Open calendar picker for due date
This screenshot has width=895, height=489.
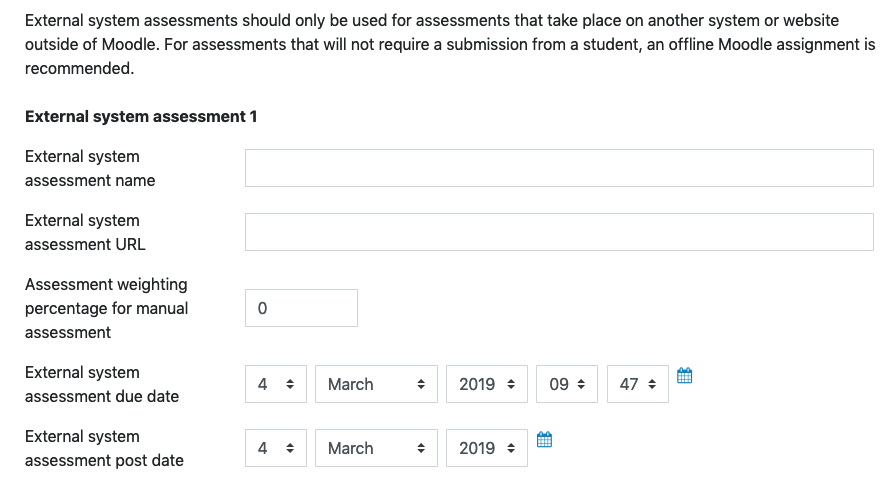(x=684, y=375)
